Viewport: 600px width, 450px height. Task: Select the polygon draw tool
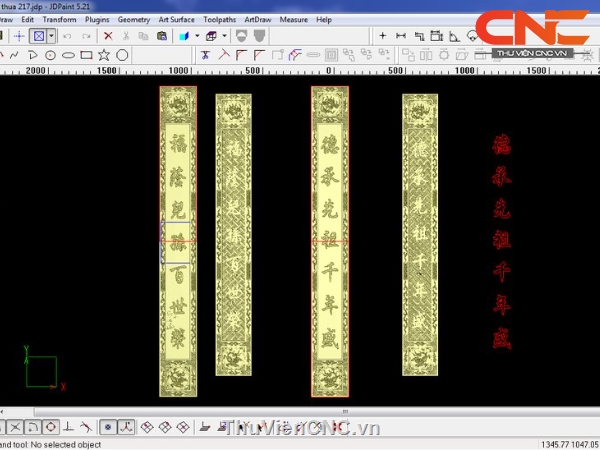(122, 55)
